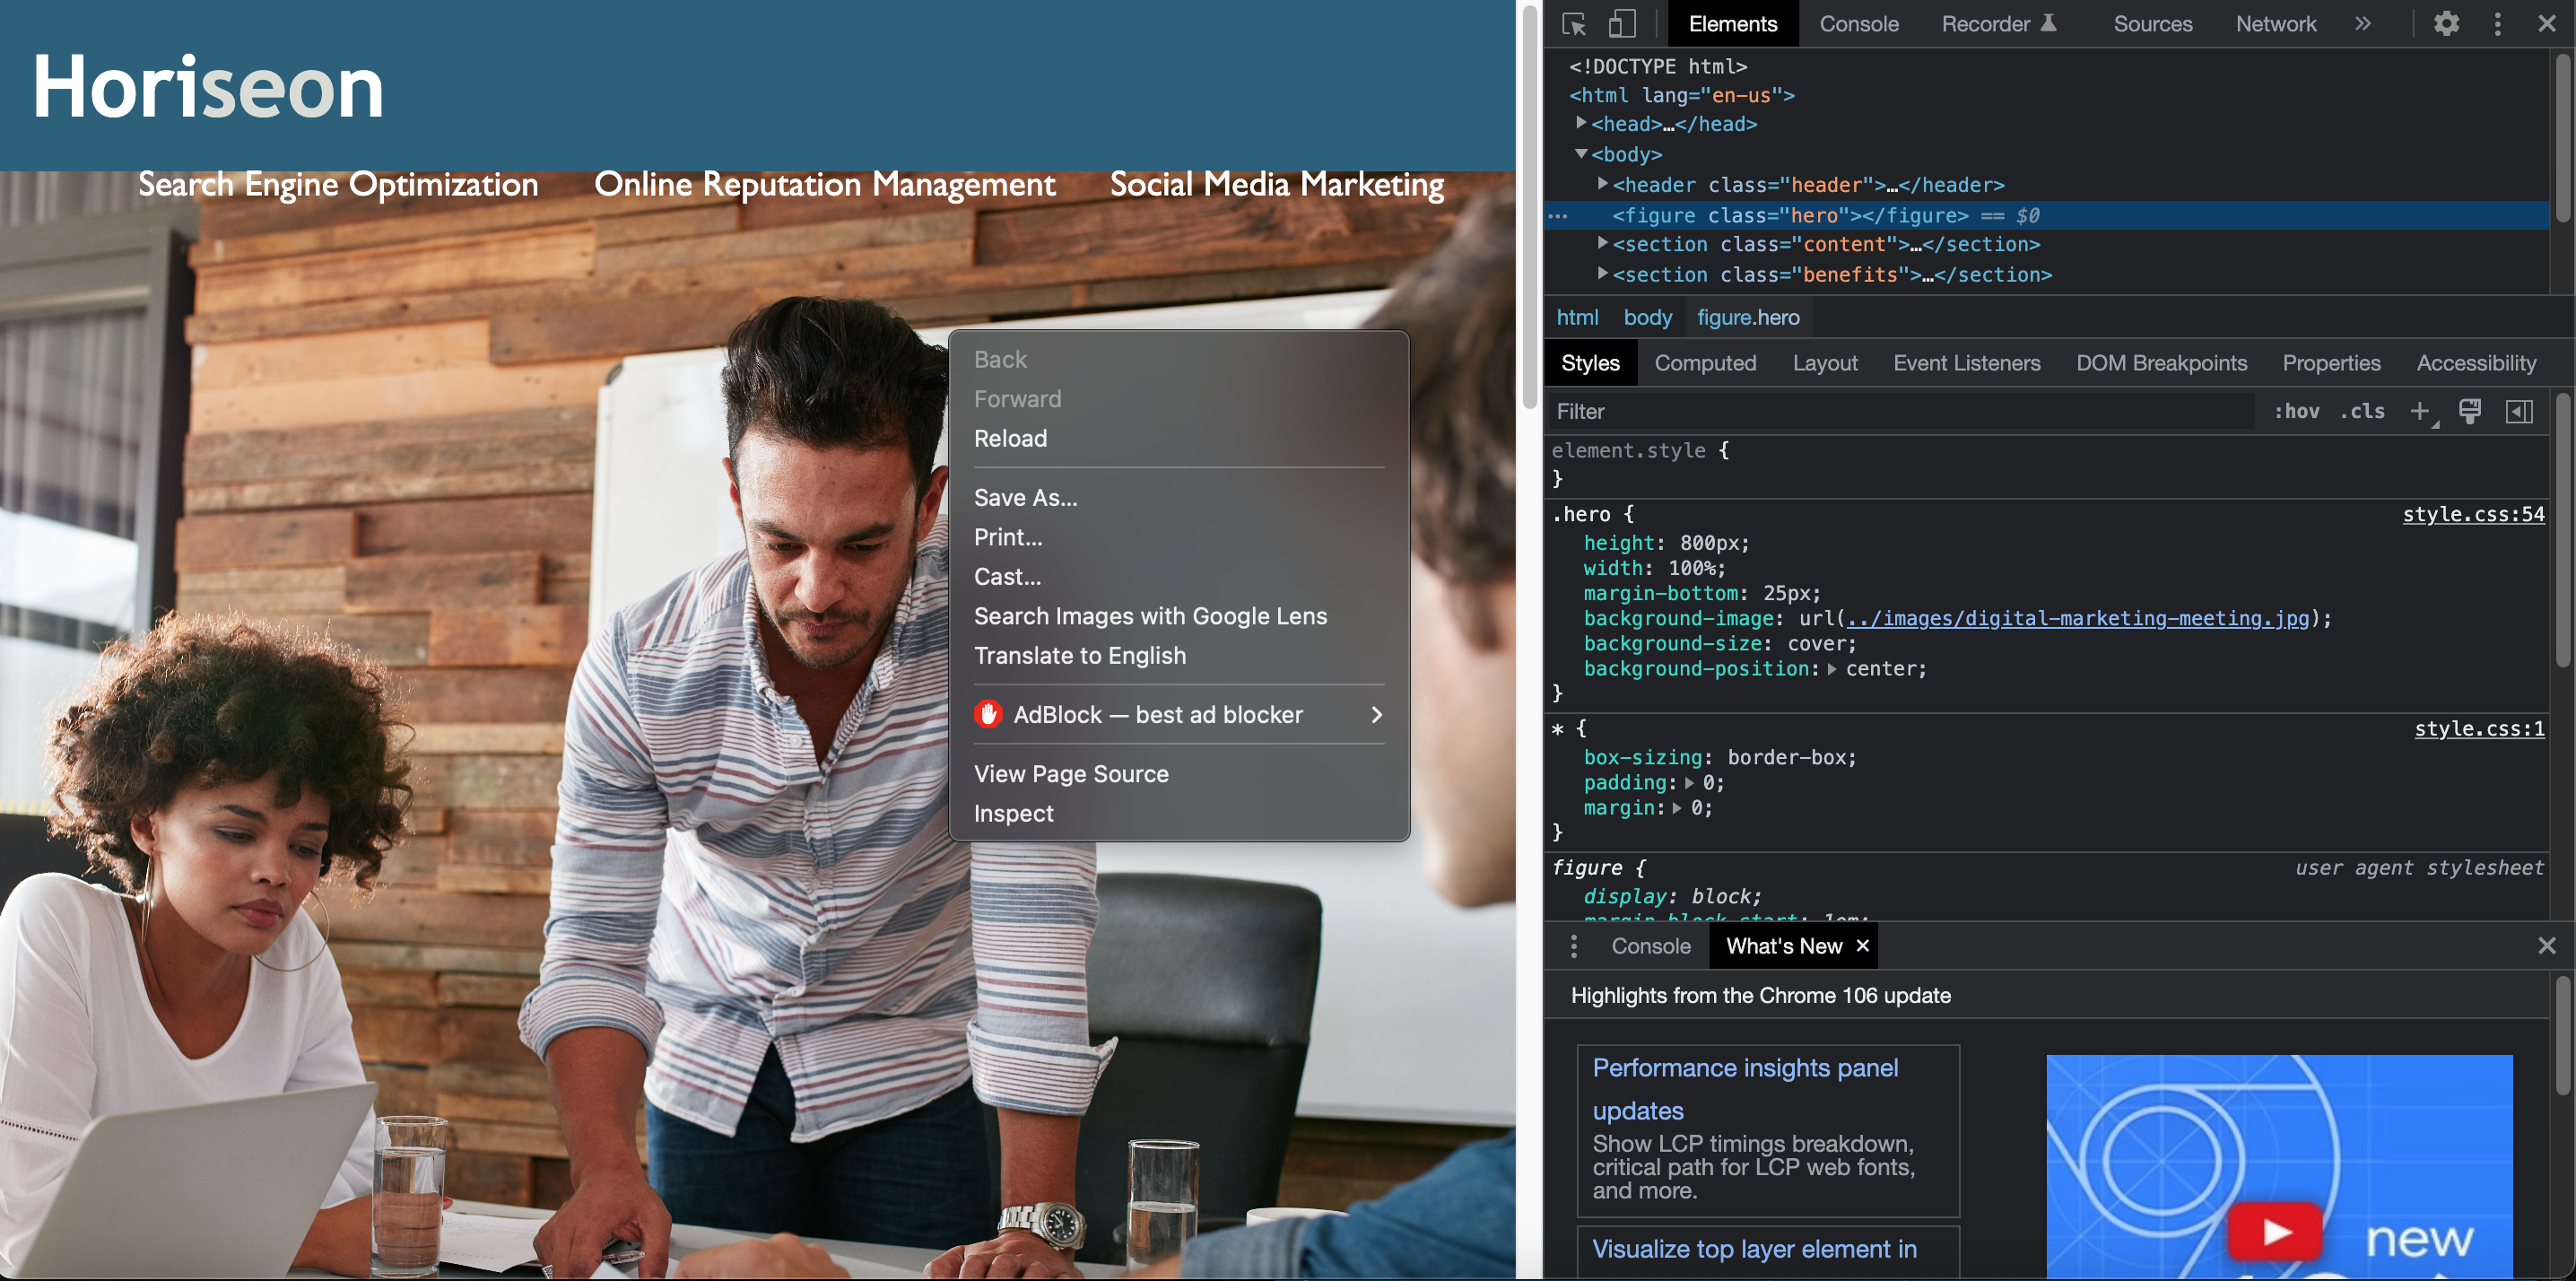Play the What's New YouTube video
Screen dimensions: 2576x1281
(2275, 1230)
